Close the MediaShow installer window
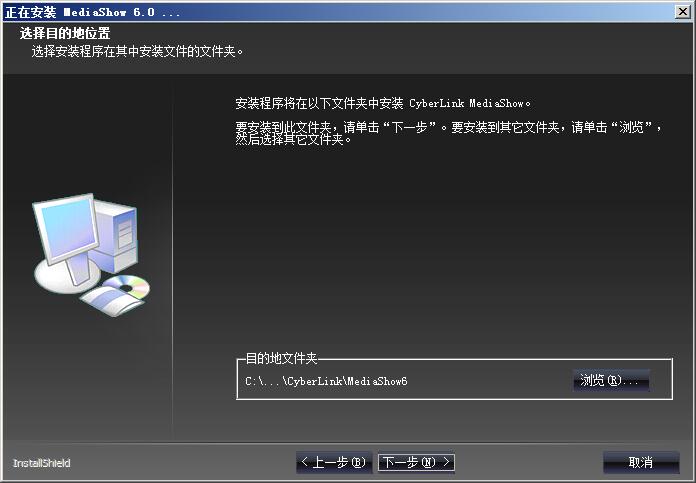 [x=682, y=12]
